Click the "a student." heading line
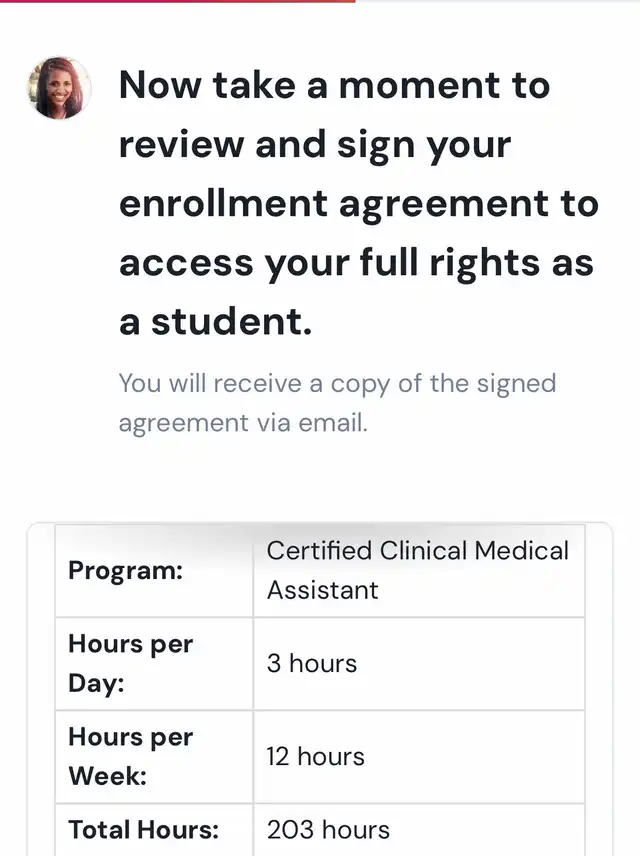 point(215,322)
